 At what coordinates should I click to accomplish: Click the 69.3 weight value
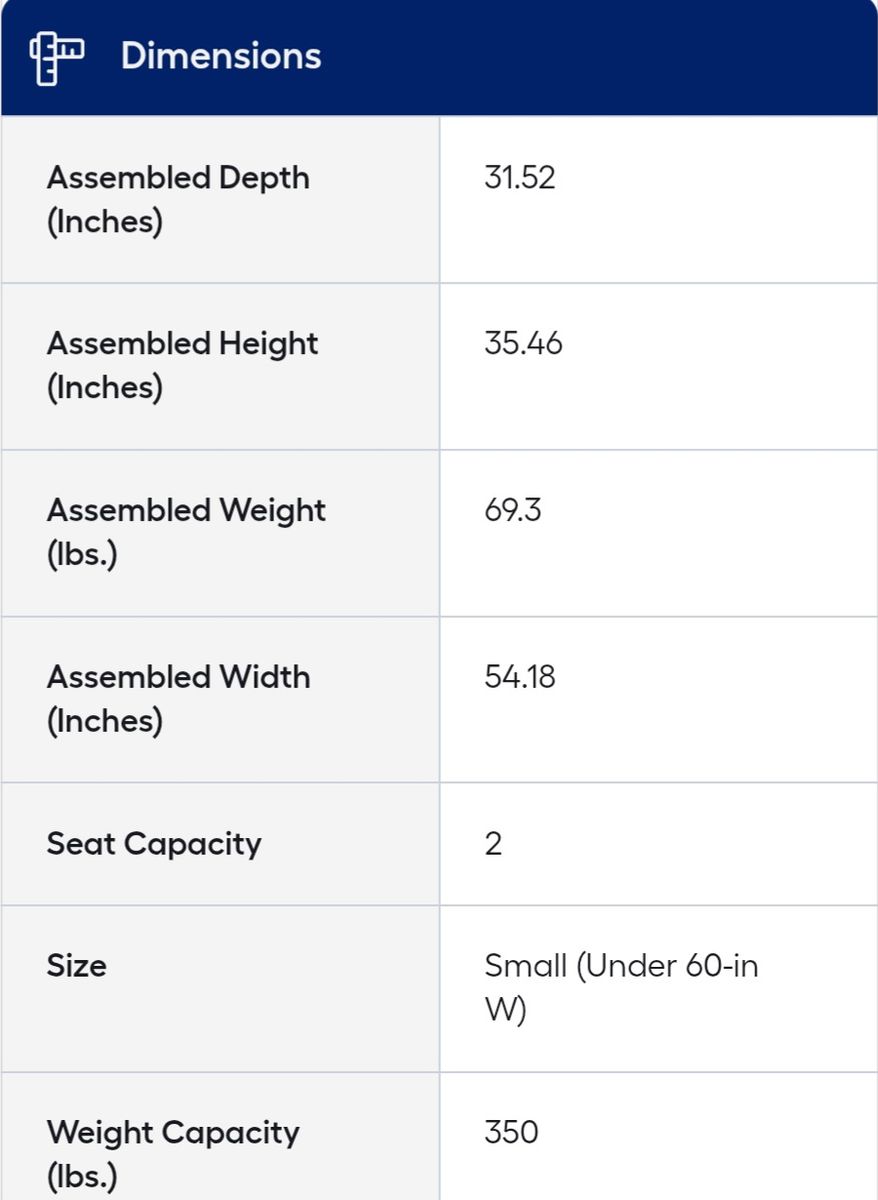click(x=513, y=510)
